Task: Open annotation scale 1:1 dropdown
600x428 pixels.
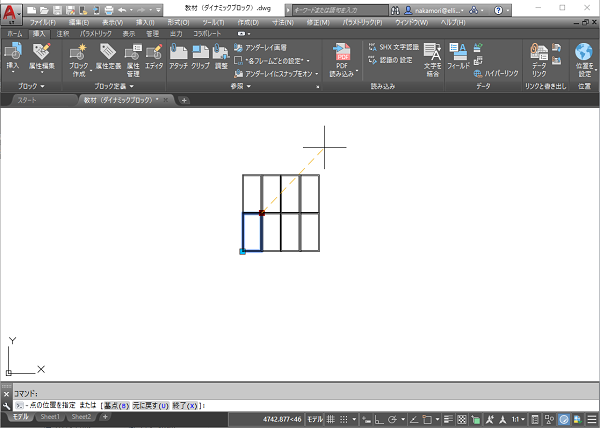Action: pos(518,420)
